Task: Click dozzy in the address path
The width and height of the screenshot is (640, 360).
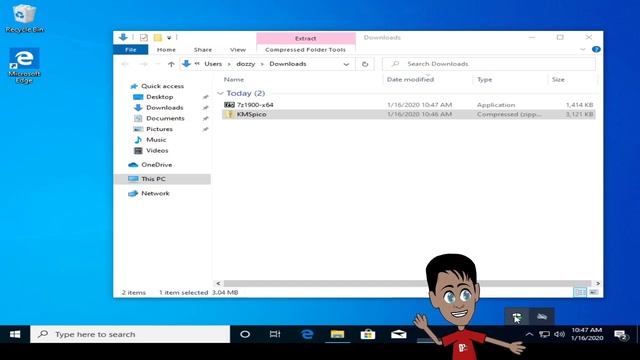Action: (246, 64)
